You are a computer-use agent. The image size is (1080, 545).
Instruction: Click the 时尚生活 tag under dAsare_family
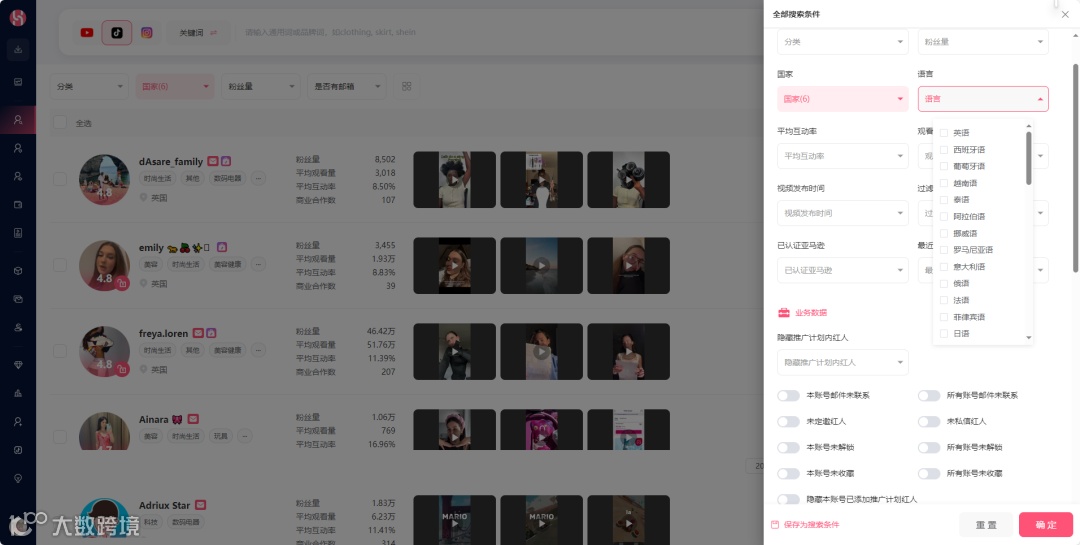point(156,178)
